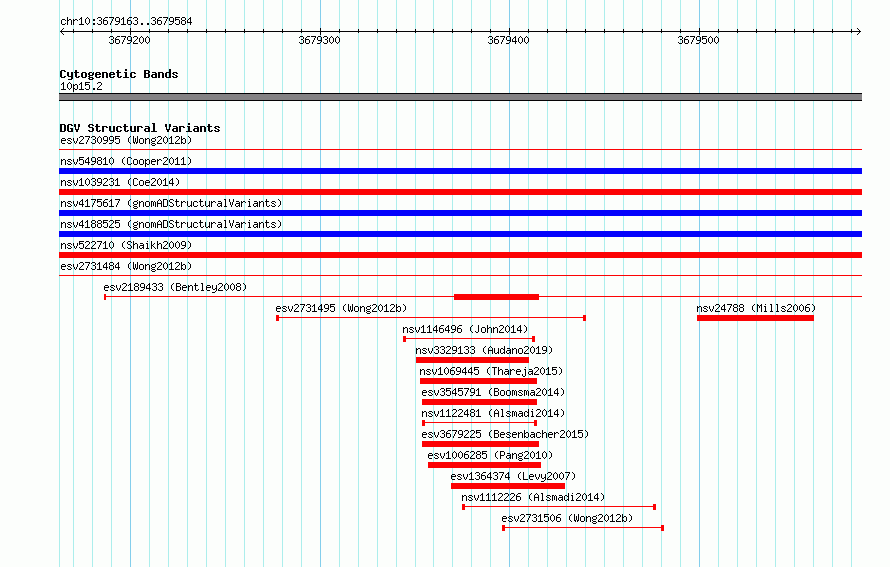The width and height of the screenshot is (890, 567).
Task: Click the Cytogenetic Bands track title
Action: 119,74
